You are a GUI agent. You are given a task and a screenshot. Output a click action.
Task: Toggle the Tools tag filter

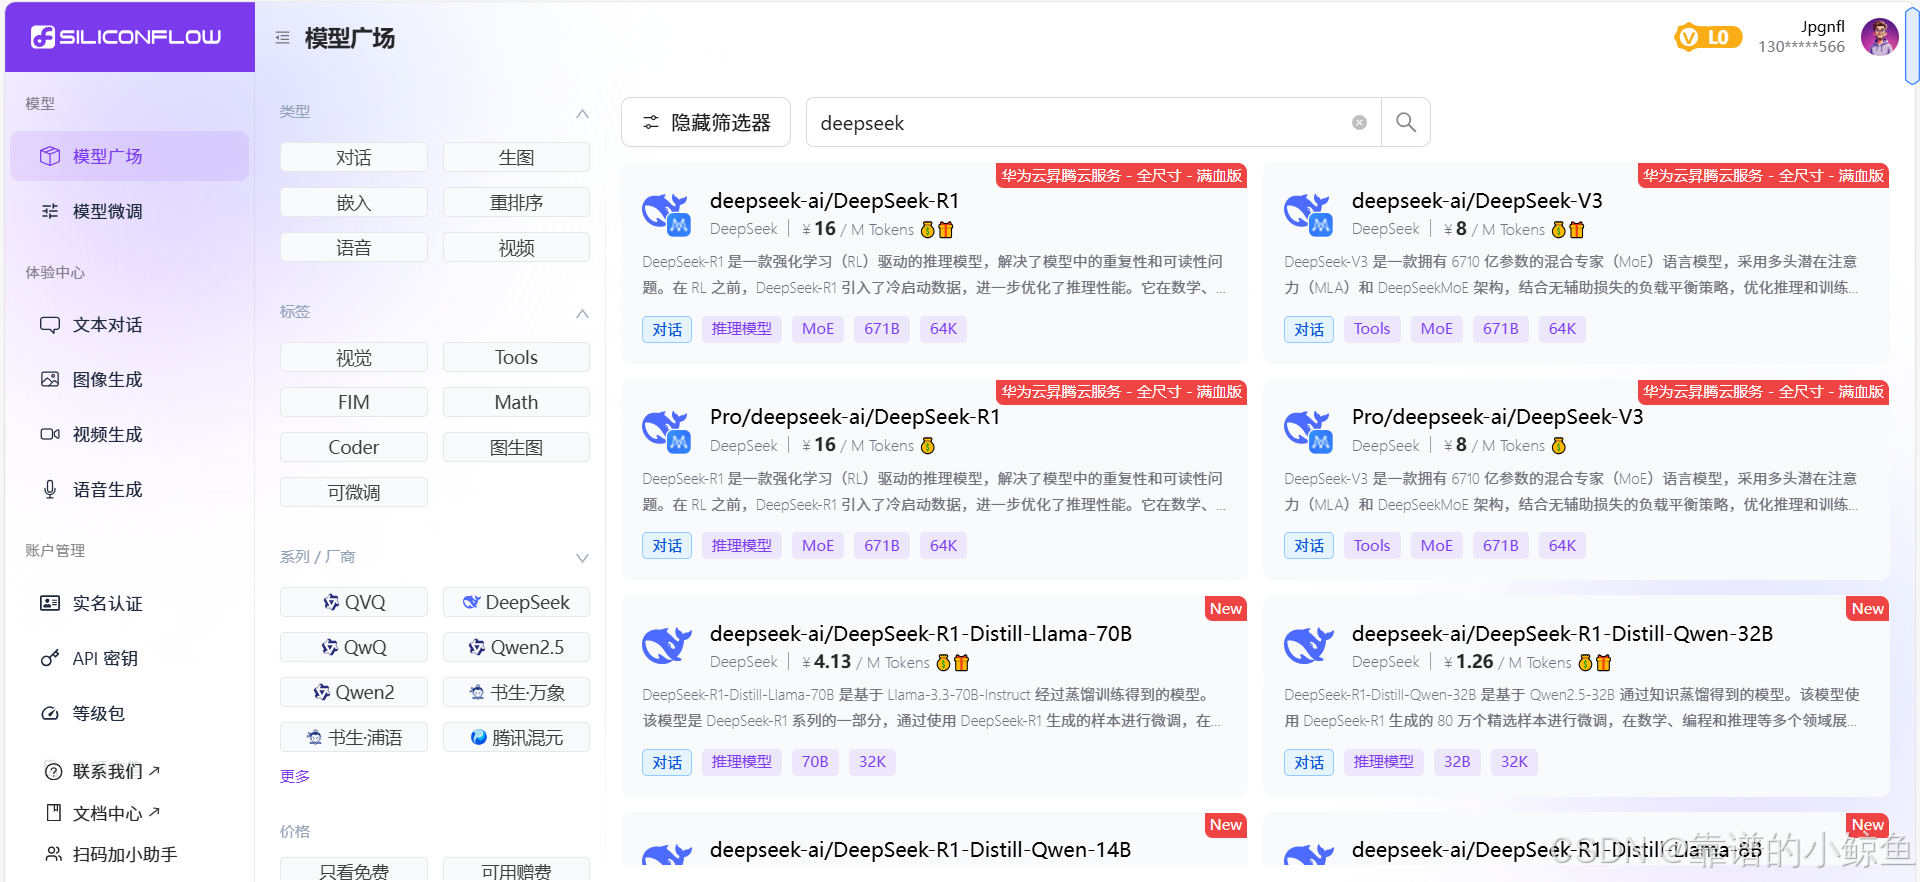[x=516, y=357]
